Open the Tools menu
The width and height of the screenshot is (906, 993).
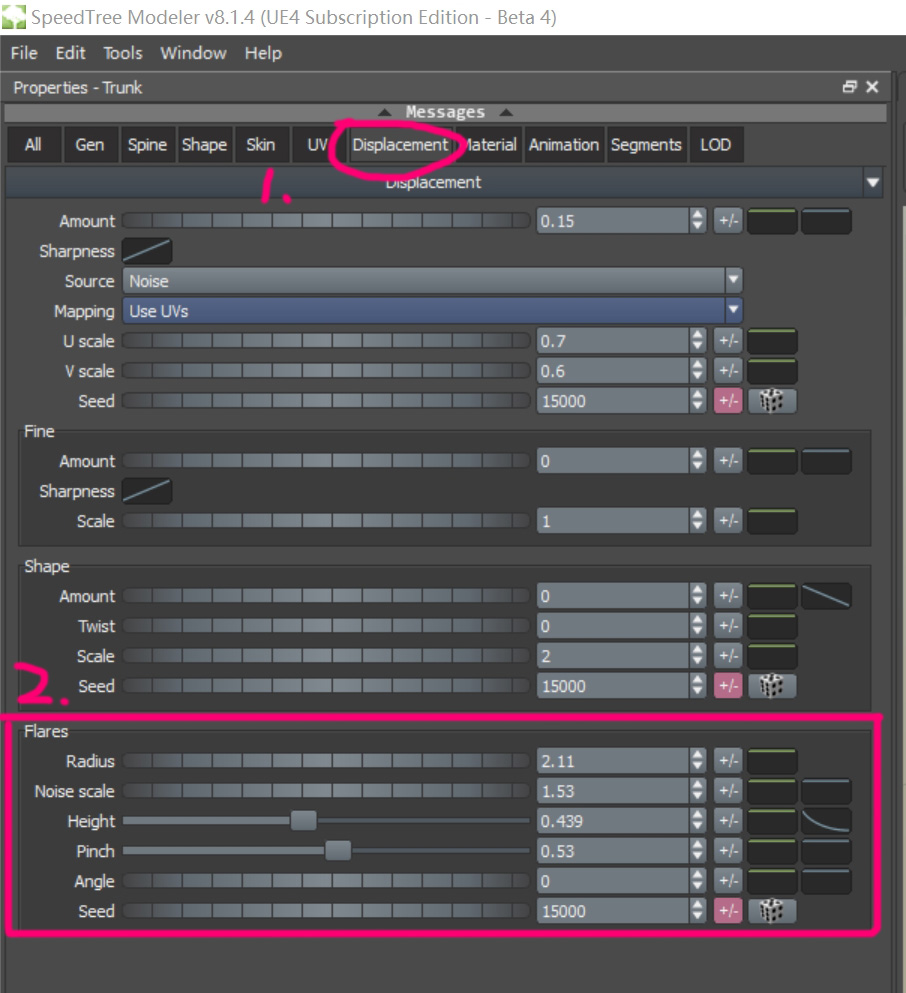pyautogui.click(x=123, y=53)
